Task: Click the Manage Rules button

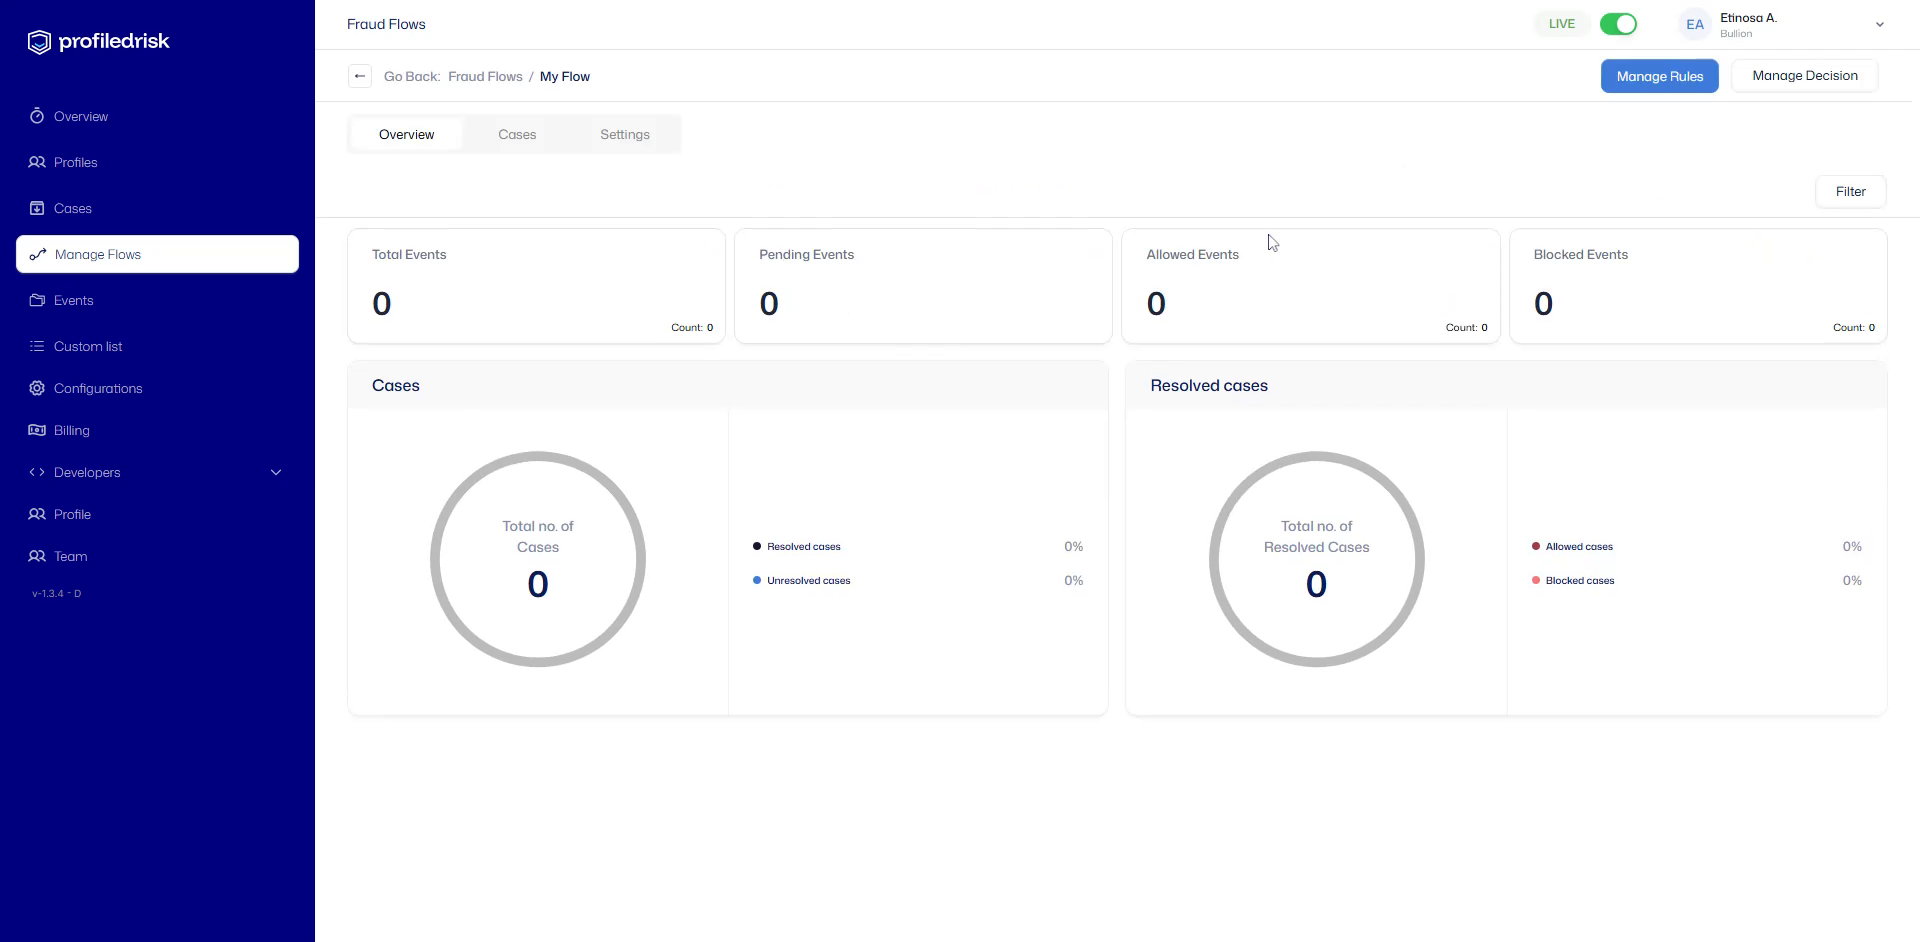Action: [x=1659, y=76]
